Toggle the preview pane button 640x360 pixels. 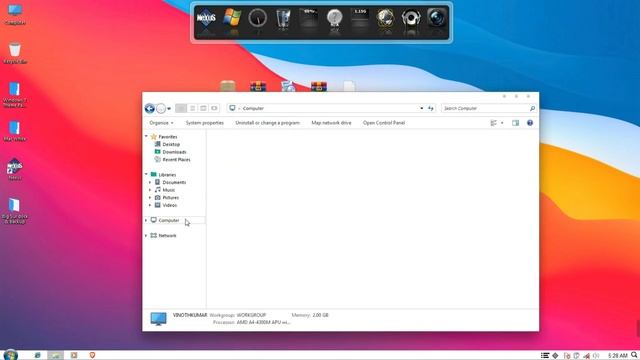tap(516, 123)
